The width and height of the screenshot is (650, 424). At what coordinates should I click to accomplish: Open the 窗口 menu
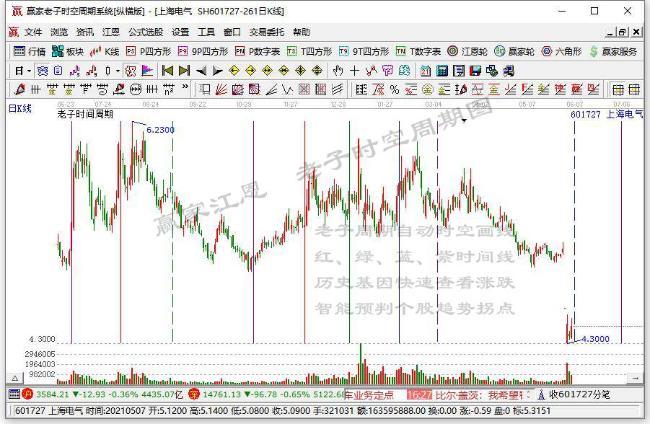tap(232, 32)
